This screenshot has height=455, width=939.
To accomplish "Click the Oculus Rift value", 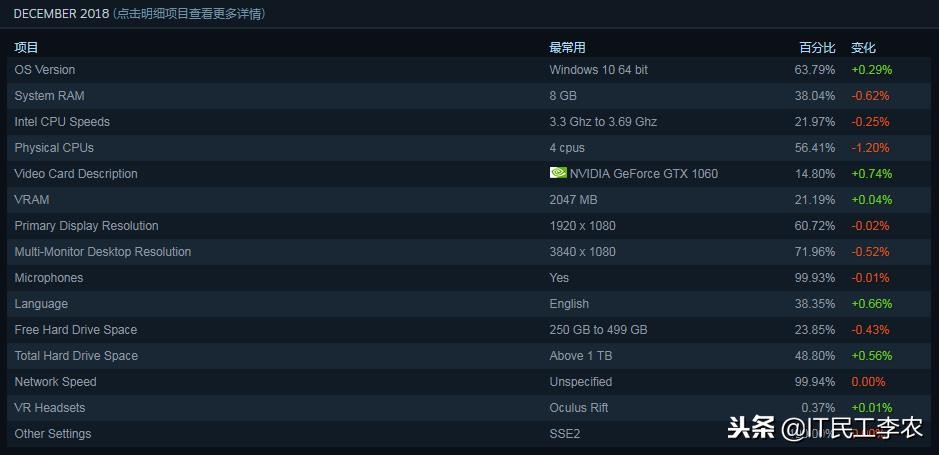I will [x=579, y=408].
